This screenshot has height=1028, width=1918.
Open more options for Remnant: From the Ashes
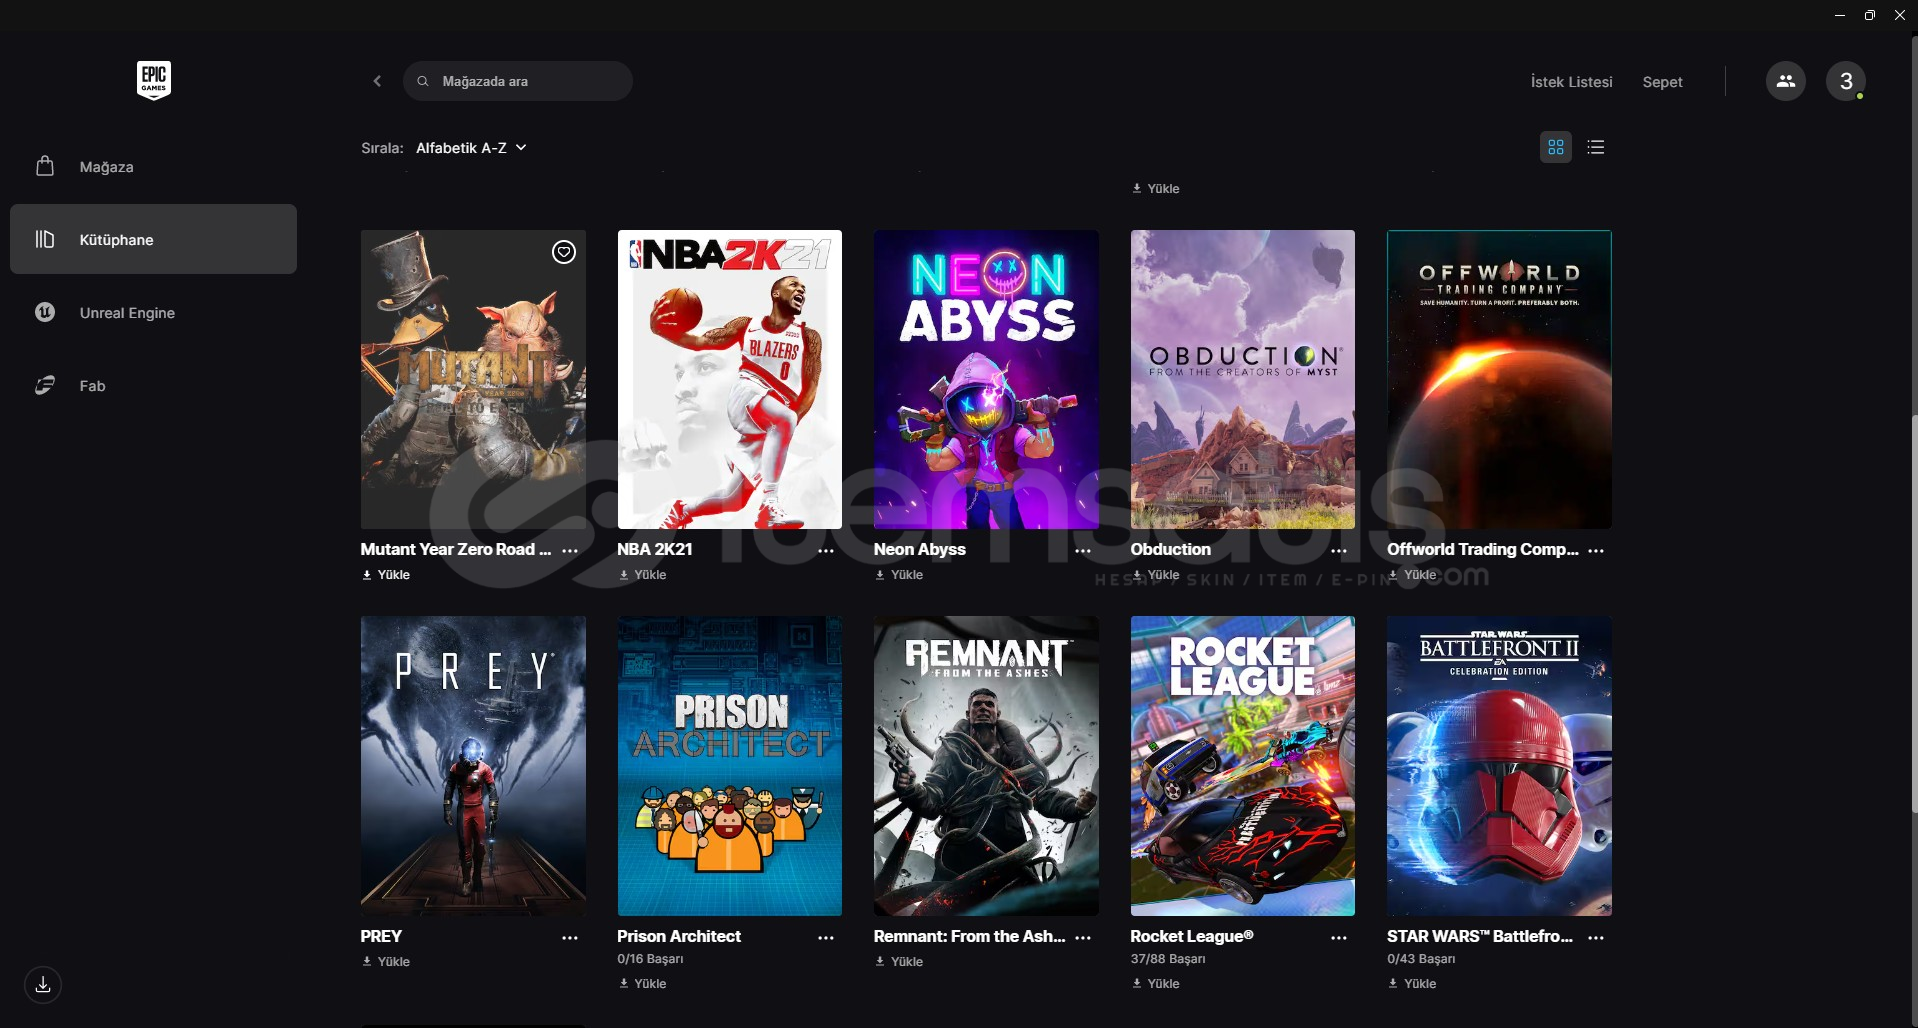point(1083,937)
